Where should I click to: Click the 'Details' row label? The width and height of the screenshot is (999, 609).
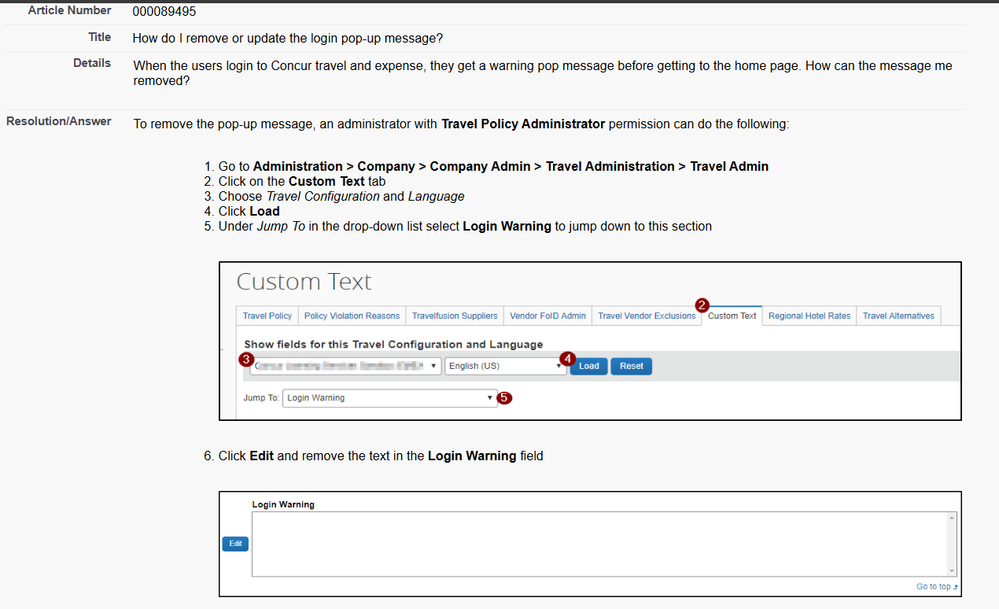(92, 63)
